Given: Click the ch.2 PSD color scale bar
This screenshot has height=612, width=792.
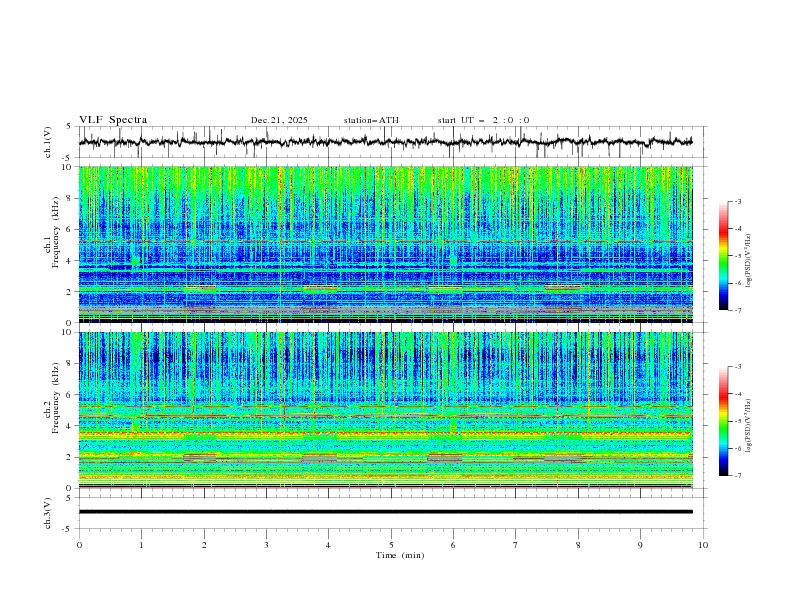Looking at the screenshot, I should [723, 421].
